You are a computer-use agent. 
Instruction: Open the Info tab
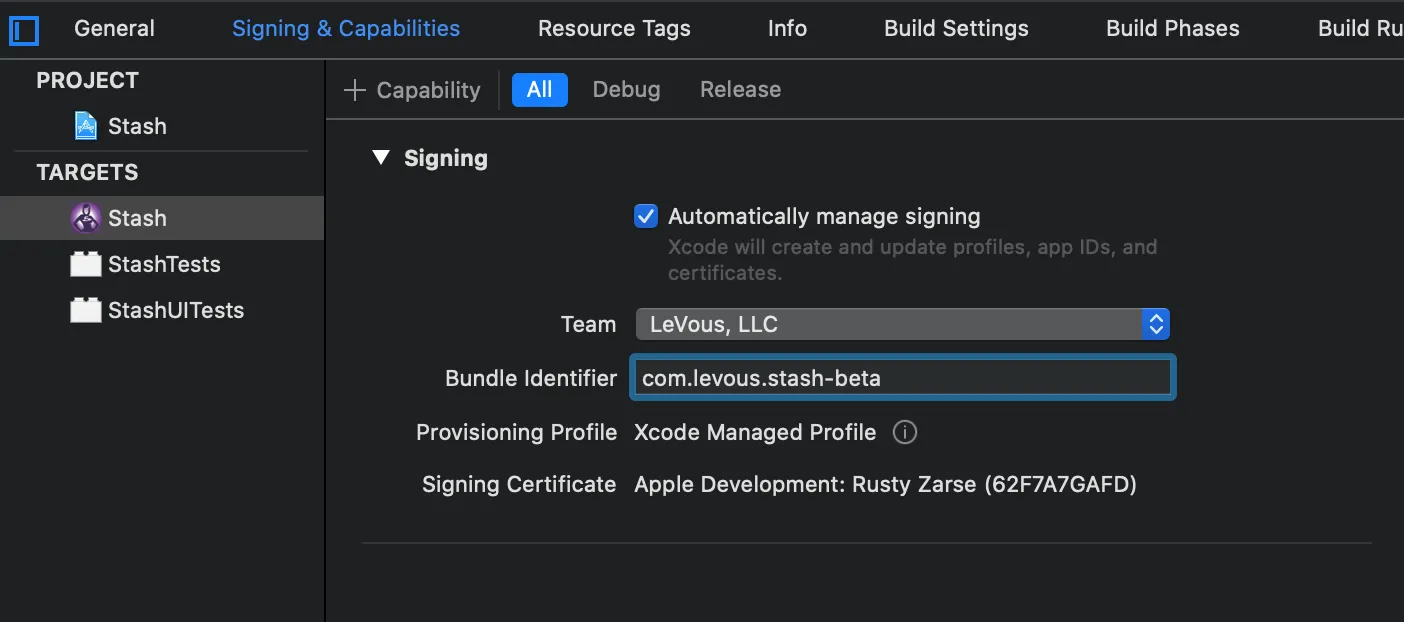(x=787, y=28)
